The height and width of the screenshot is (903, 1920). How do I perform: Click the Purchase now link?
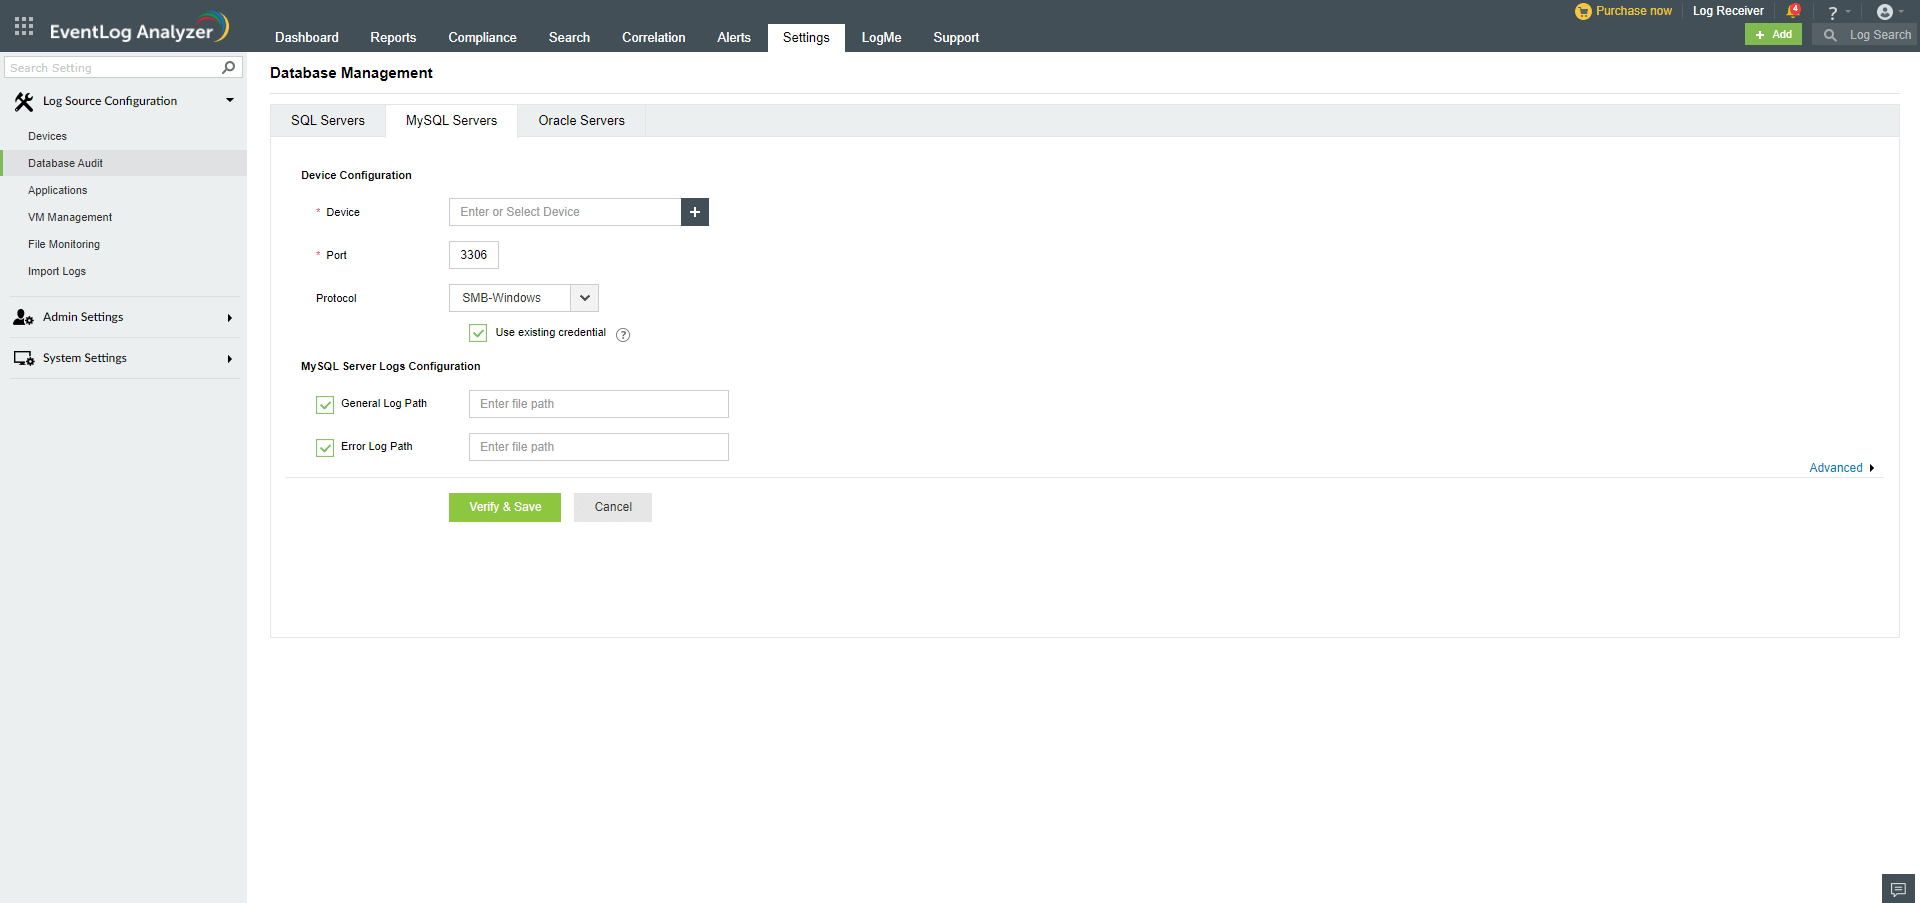[1633, 11]
